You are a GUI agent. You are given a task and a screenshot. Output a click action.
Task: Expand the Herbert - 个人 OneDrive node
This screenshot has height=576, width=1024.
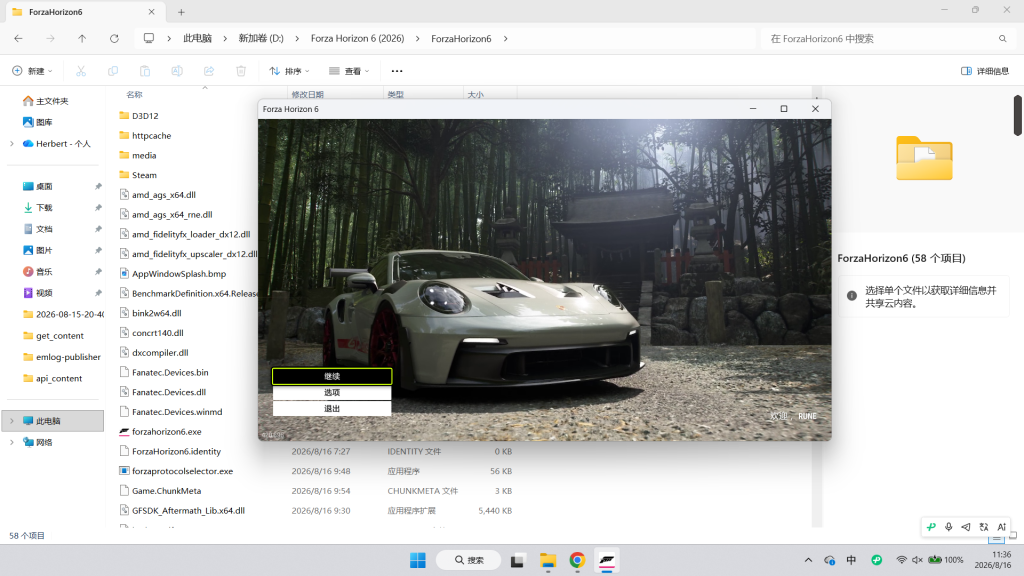click(12, 144)
